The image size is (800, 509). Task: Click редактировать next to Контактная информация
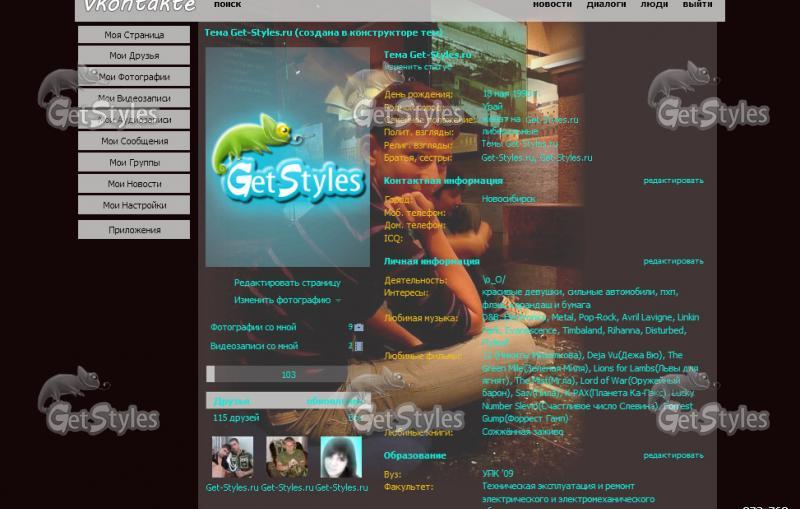pyautogui.click(x=673, y=181)
